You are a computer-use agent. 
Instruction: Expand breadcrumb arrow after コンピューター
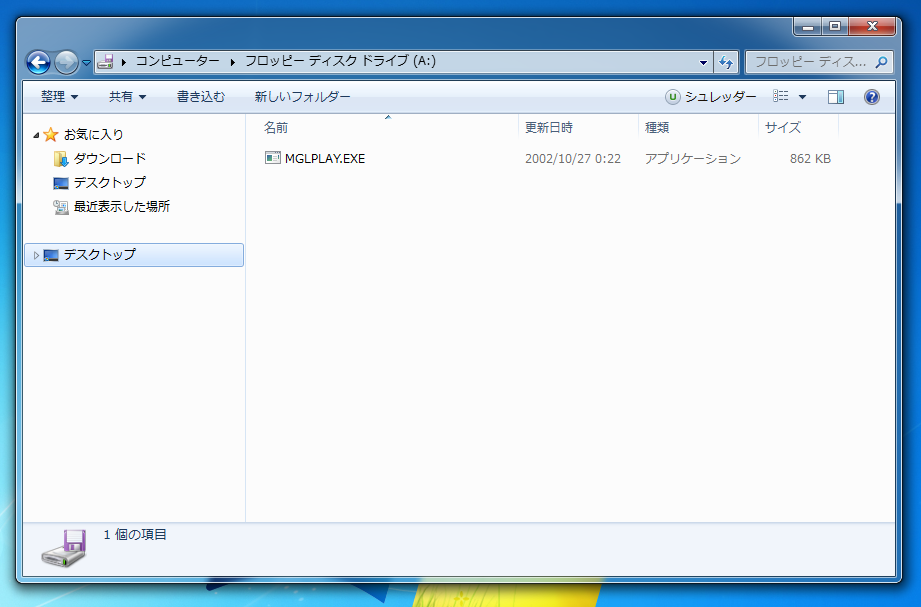click(x=233, y=62)
